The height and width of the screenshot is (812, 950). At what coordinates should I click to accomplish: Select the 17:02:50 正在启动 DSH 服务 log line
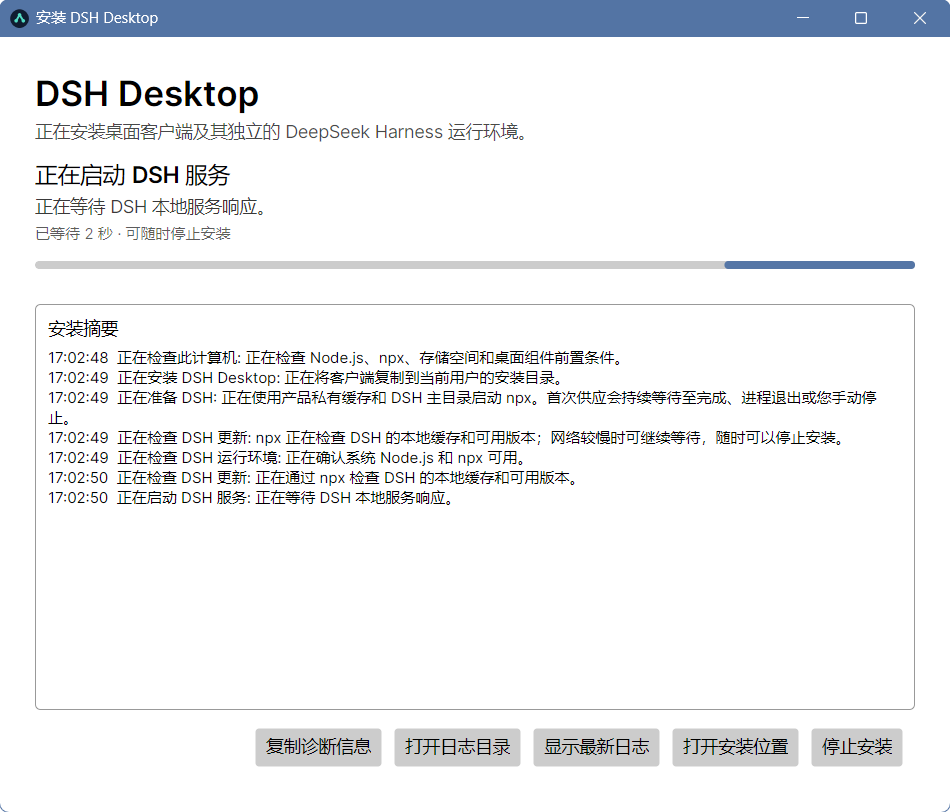click(x=251, y=498)
